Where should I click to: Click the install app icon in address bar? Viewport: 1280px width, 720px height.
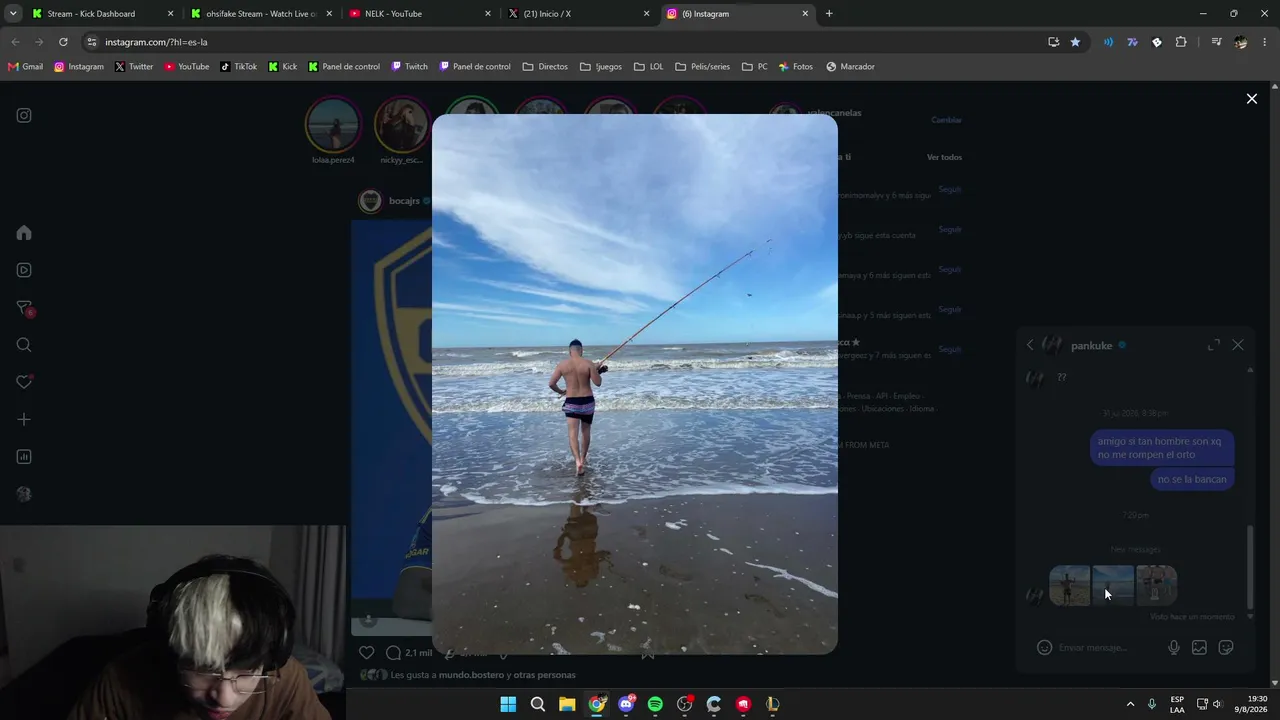click(1053, 42)
